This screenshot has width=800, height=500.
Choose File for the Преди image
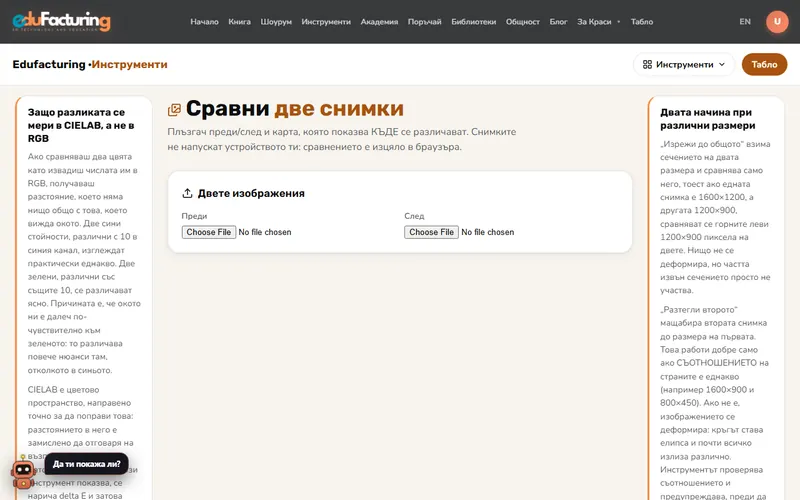click(209, 232)
